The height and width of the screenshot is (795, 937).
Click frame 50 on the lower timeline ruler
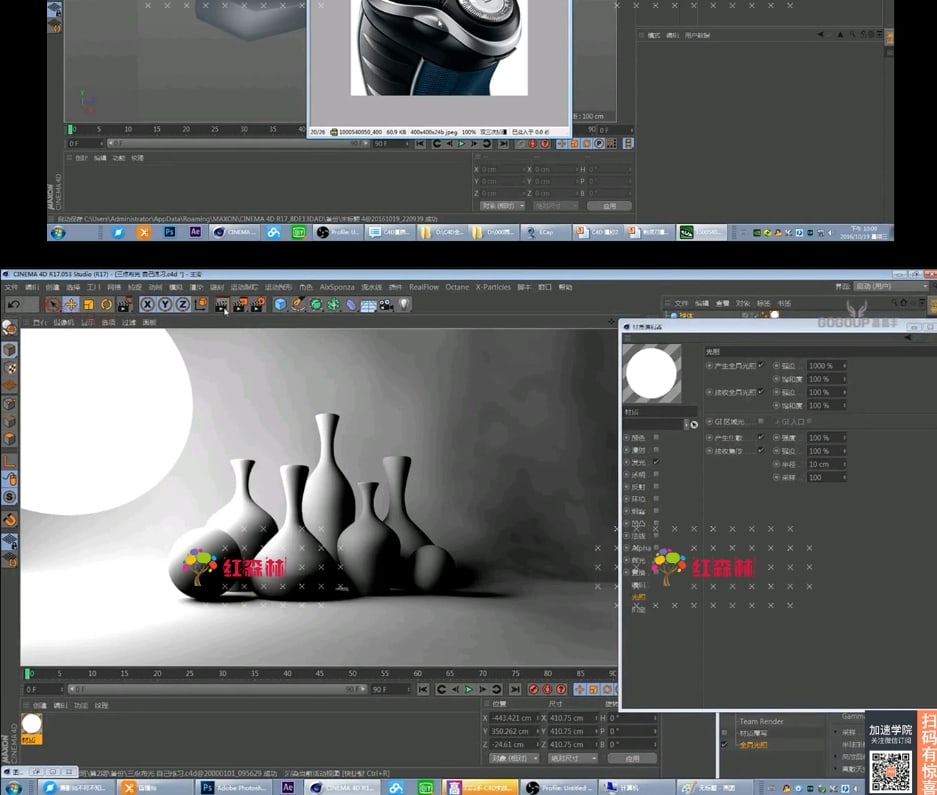(352, 674)
